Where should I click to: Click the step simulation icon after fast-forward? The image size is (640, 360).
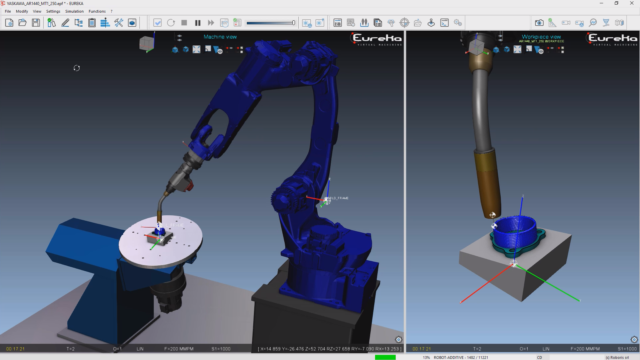tap(224, 23)
